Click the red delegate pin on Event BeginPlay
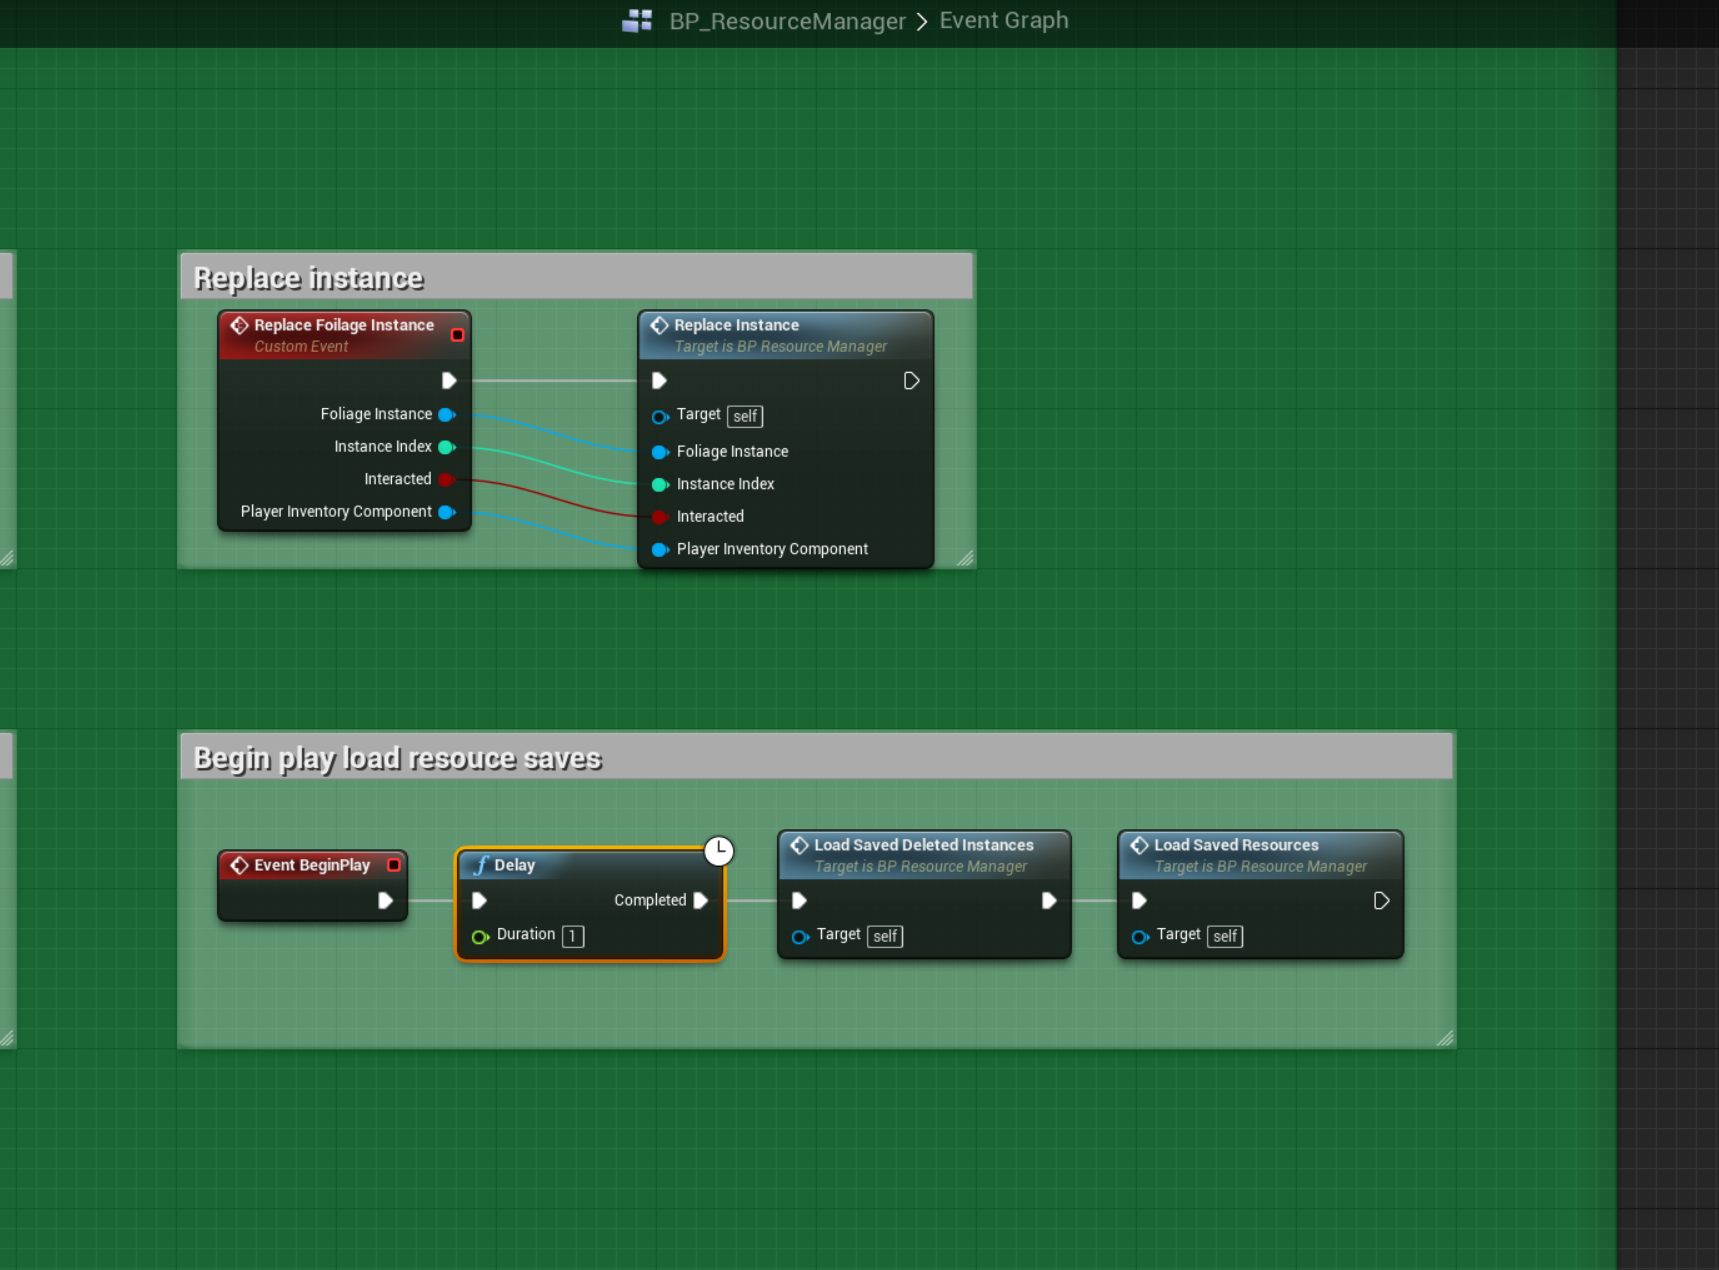The width and height of the screenshot is (1719, 1270). click(394, 865)
